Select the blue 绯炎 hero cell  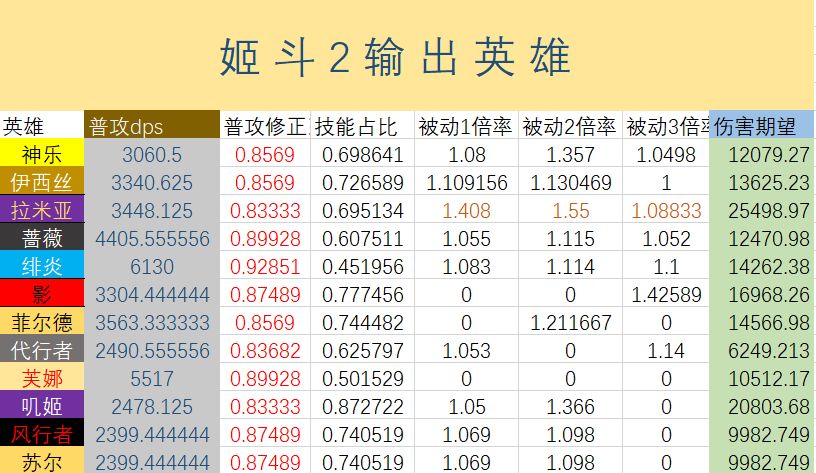[x=42, y=267]
